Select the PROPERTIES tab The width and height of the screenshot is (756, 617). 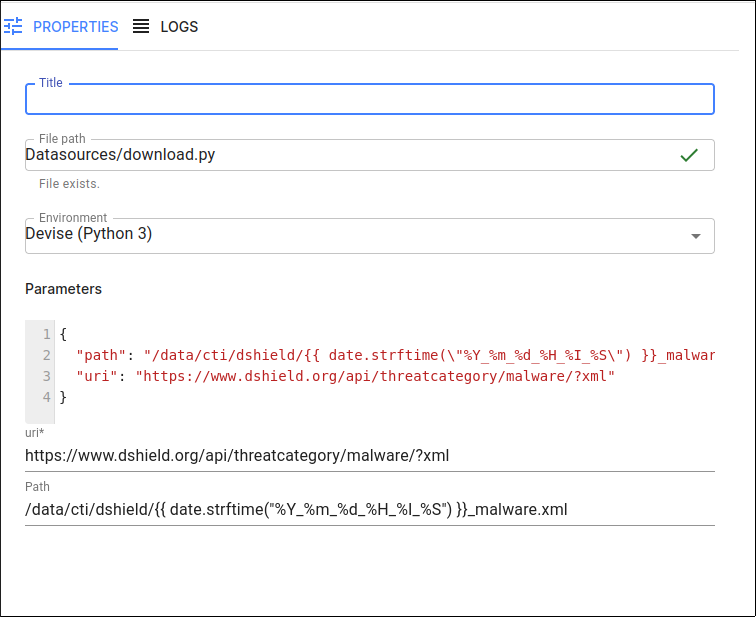coord(60,26)
